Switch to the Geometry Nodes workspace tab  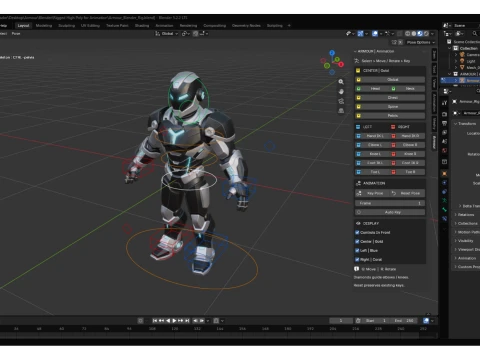pos(246,26)
